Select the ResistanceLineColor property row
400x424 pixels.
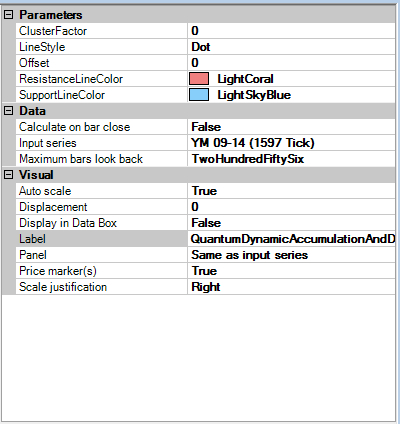click(205, 79)
